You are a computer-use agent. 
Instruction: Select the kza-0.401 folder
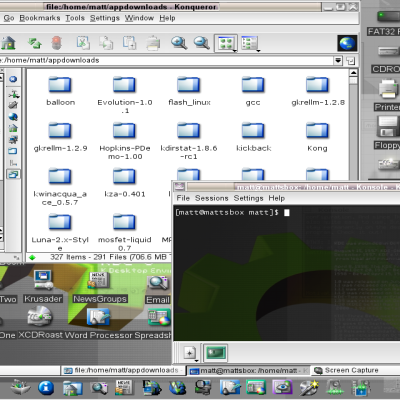click(x=124, y=183)
